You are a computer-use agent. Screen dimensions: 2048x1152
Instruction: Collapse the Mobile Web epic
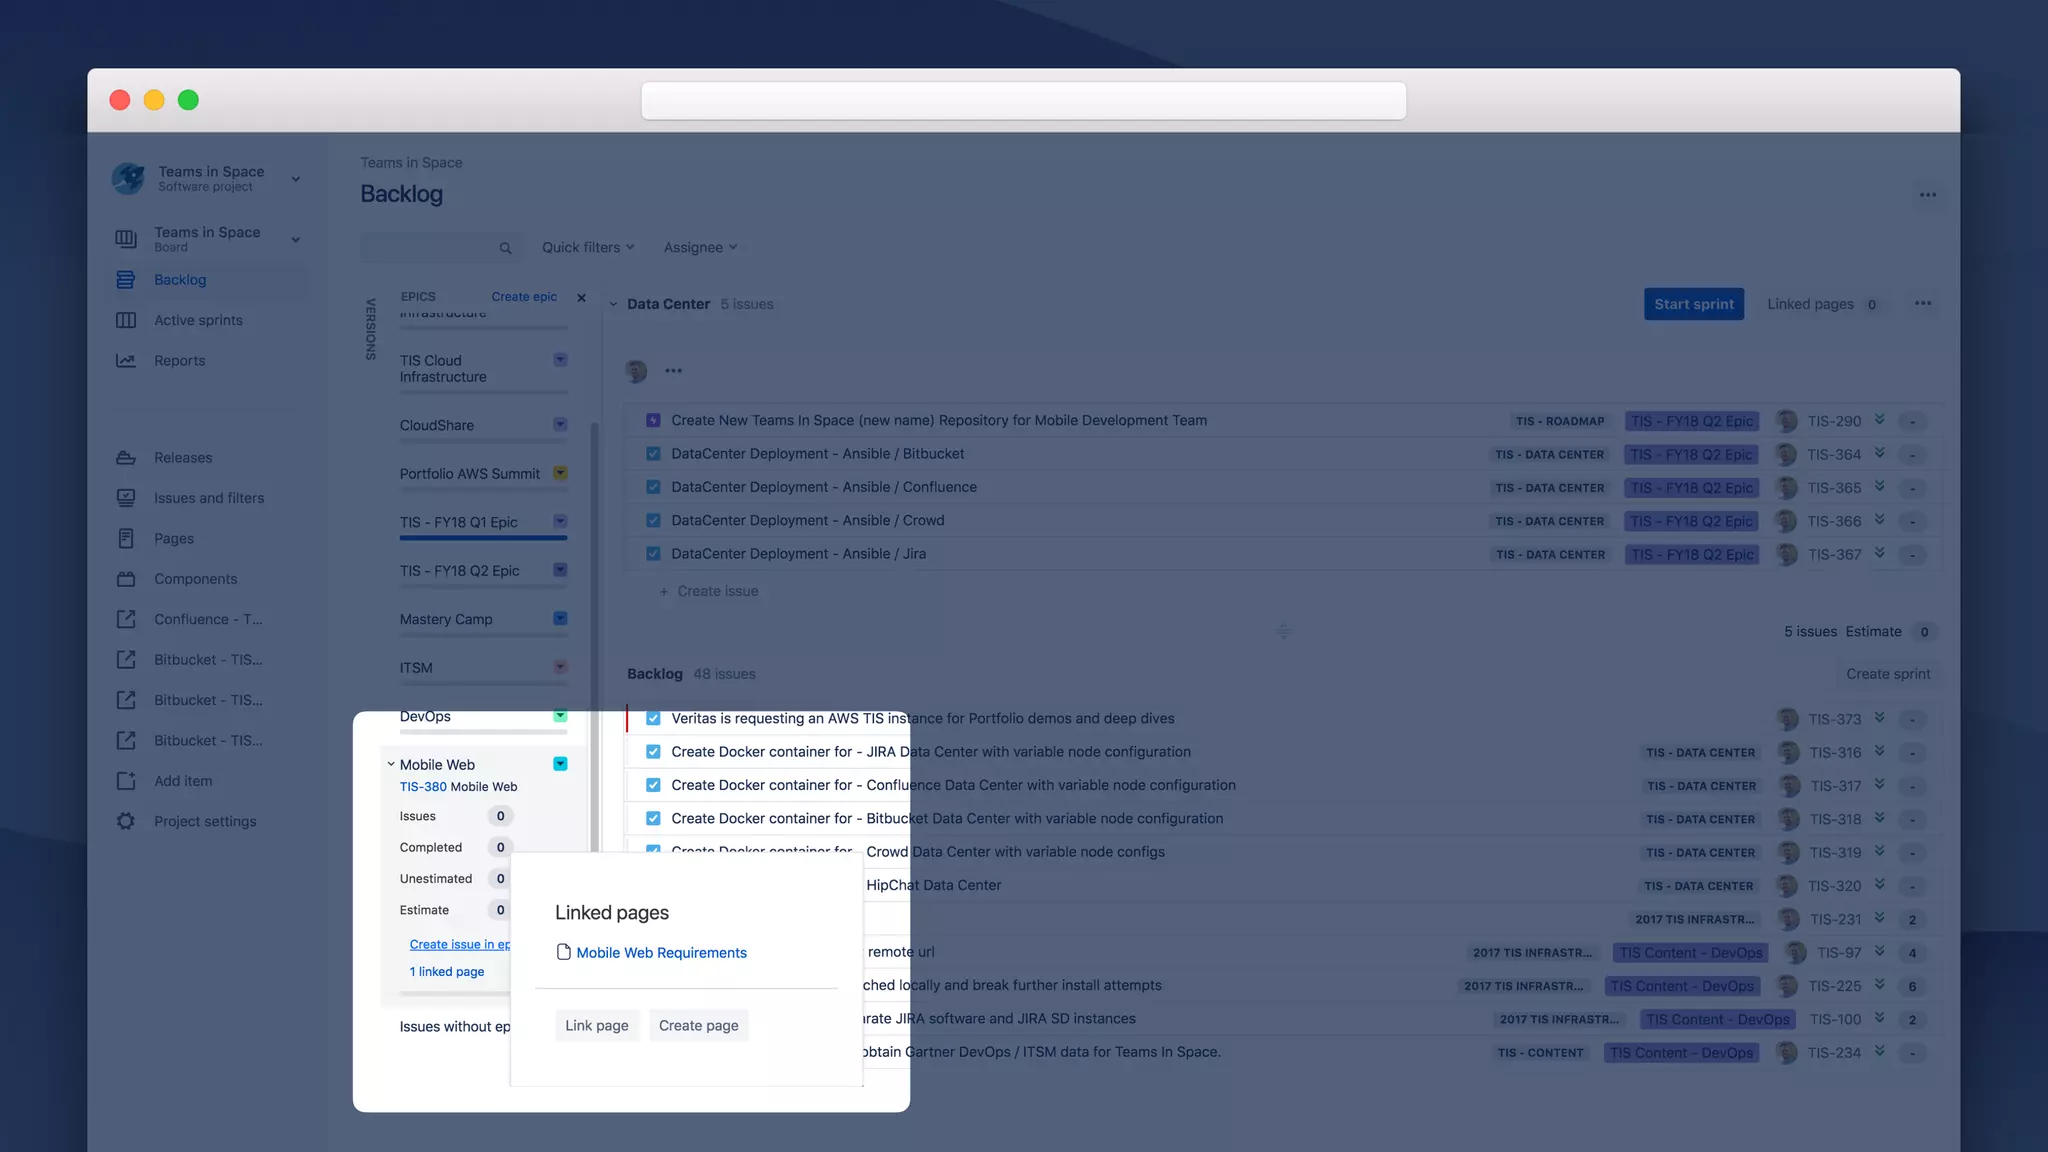(x=391, y=764)
